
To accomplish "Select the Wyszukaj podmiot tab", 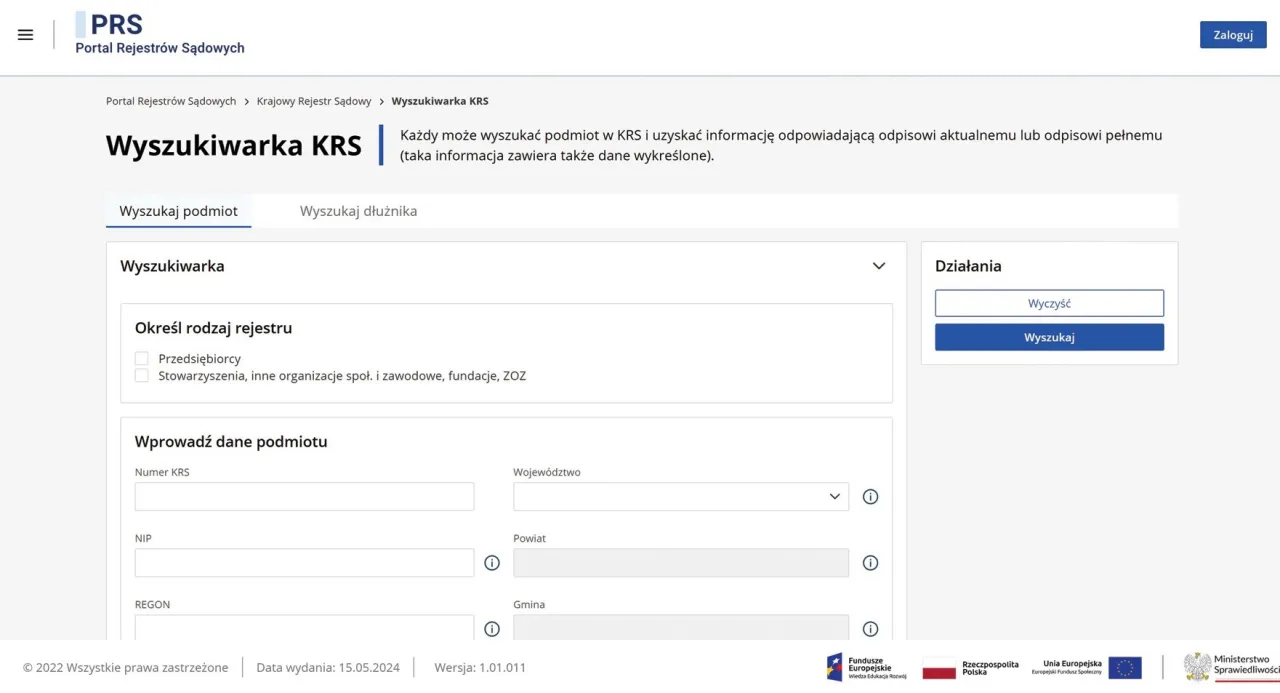I will (178, 211).
